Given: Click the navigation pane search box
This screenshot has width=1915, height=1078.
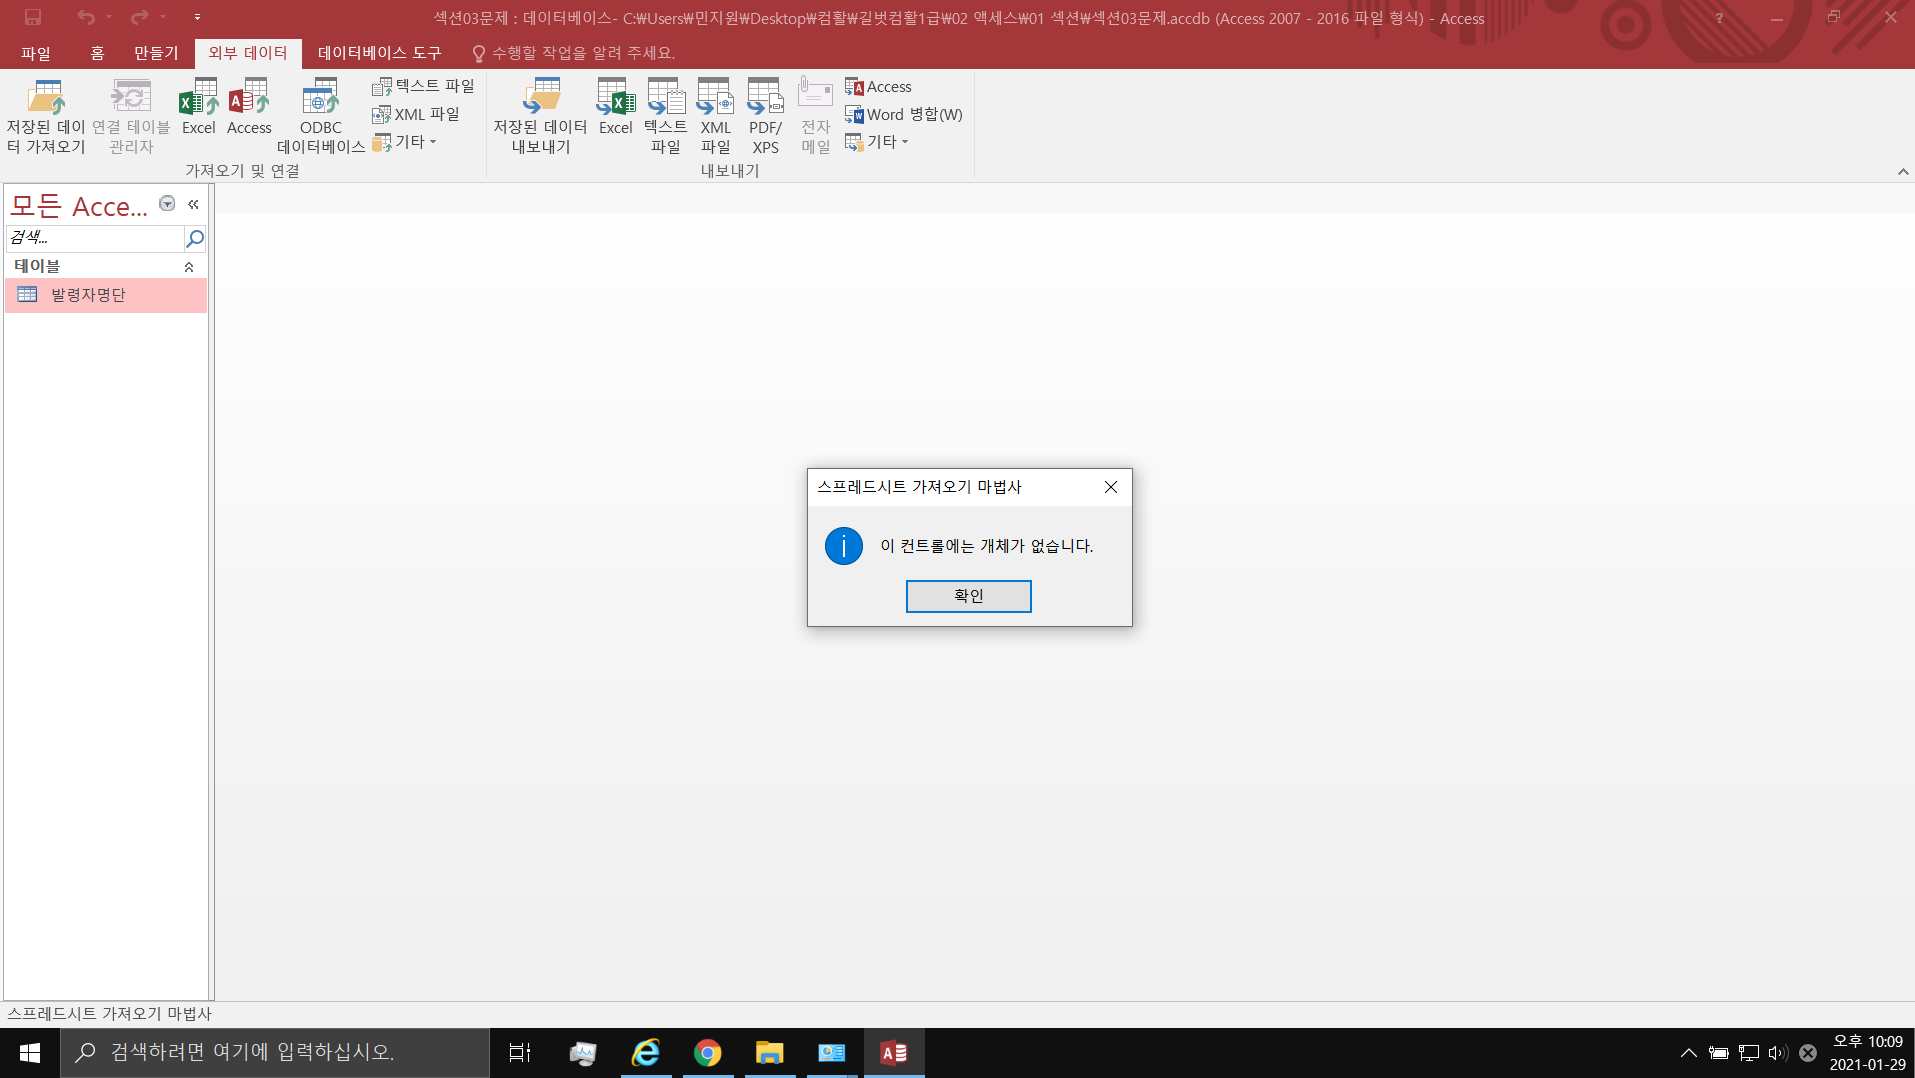Looking at the screenshot, I should point(95,238).
